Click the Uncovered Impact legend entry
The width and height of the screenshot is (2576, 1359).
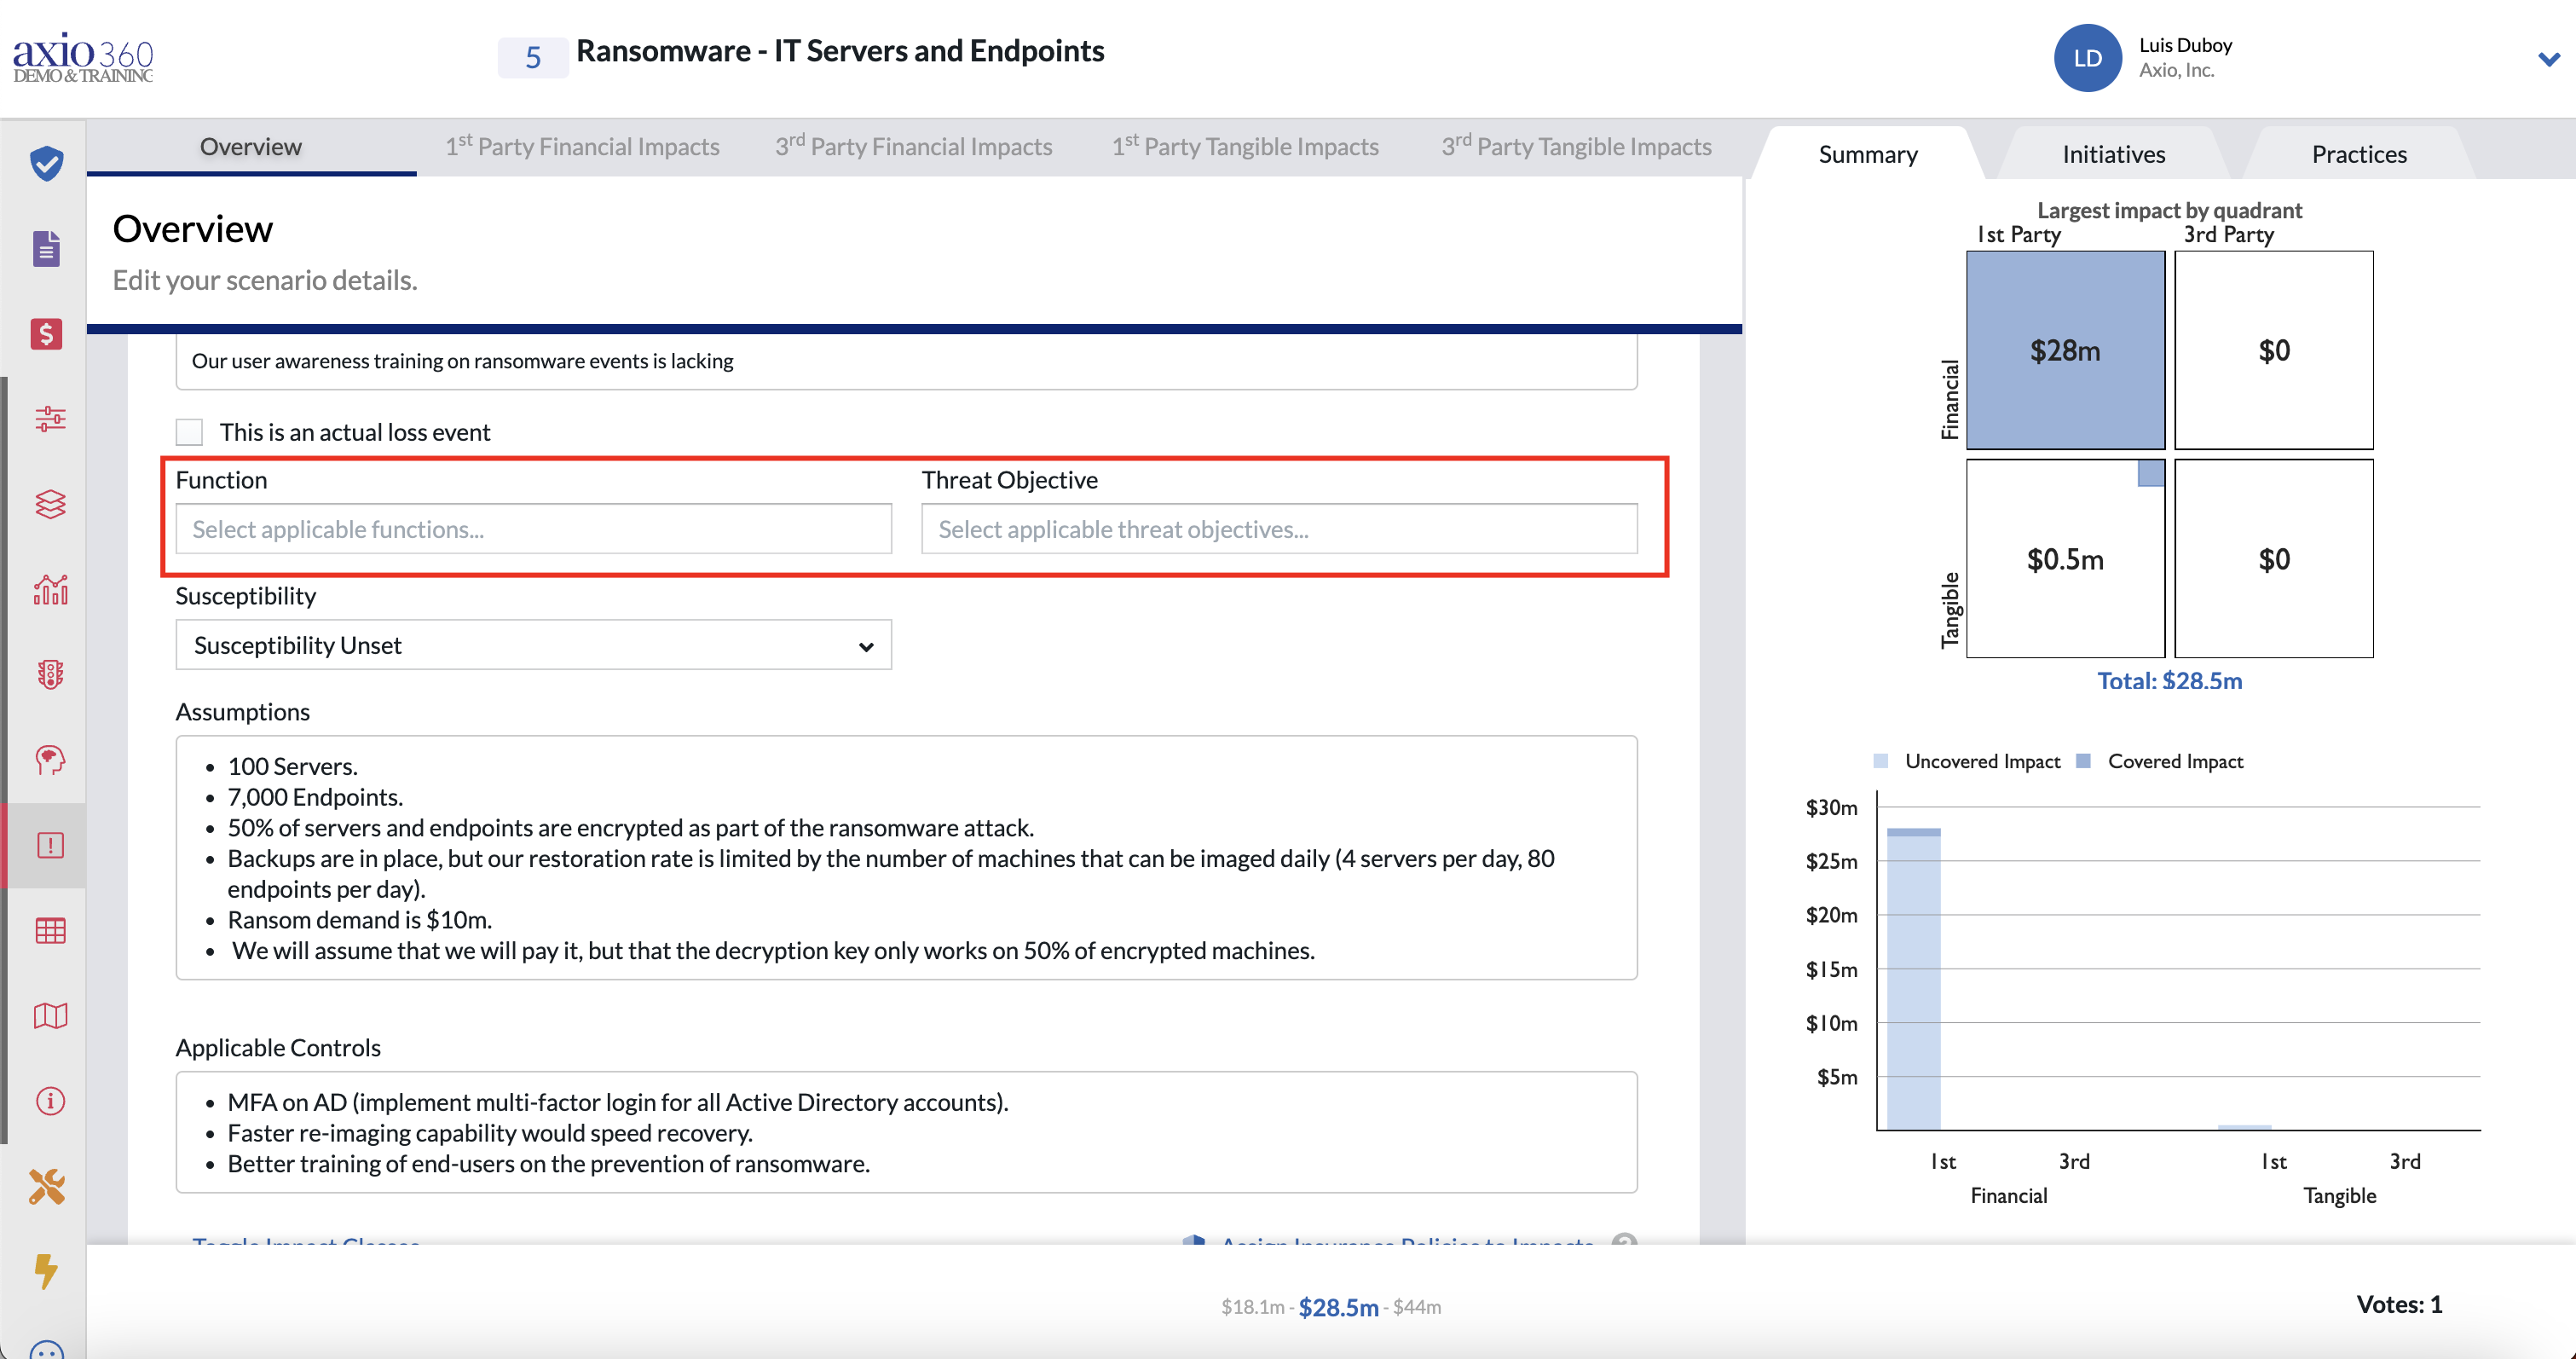(1966, 761)
